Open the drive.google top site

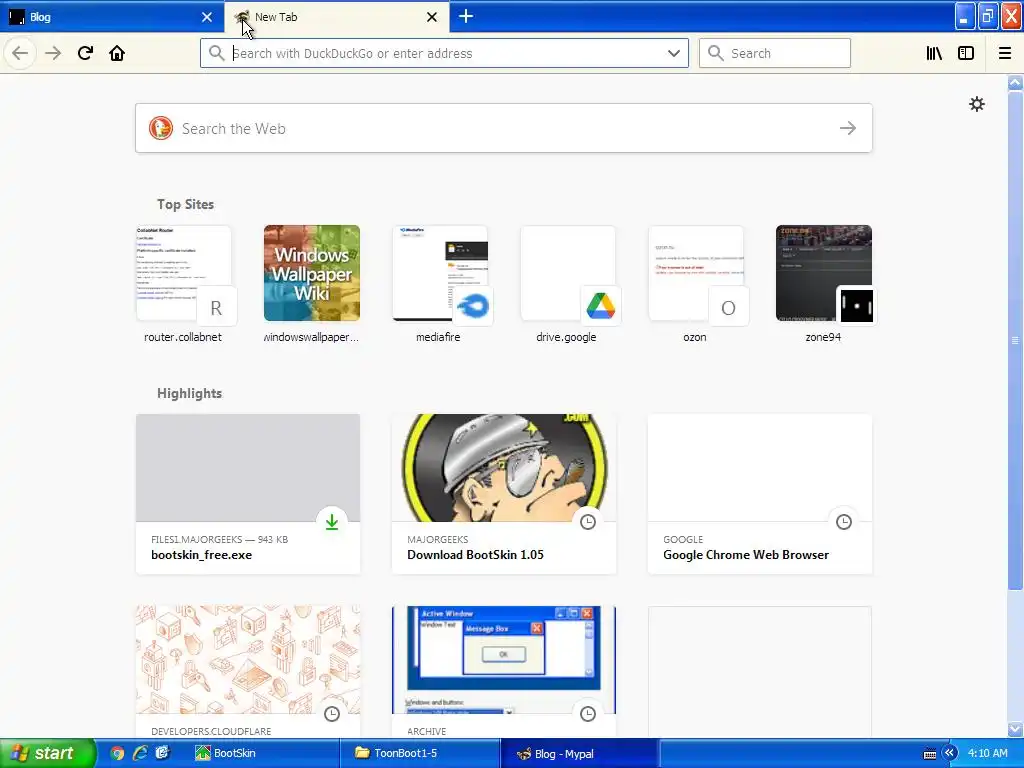[x=568, y=284]
